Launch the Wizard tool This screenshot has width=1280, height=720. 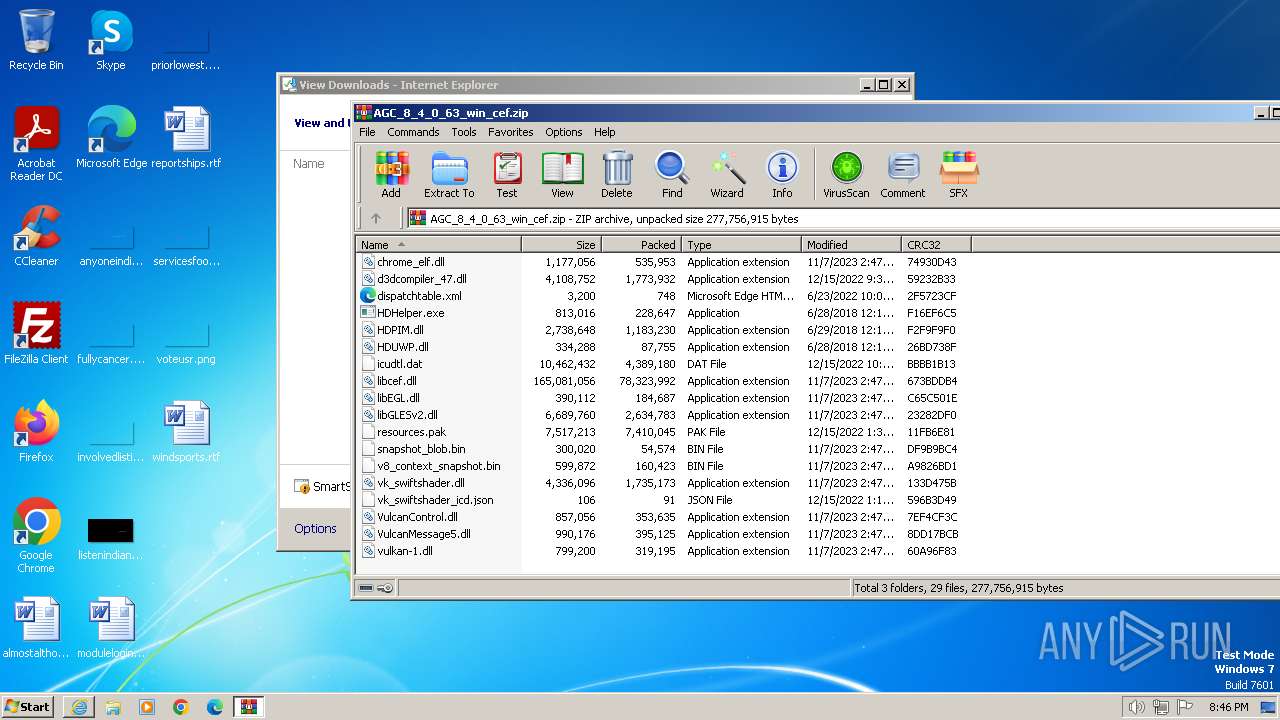727,174
